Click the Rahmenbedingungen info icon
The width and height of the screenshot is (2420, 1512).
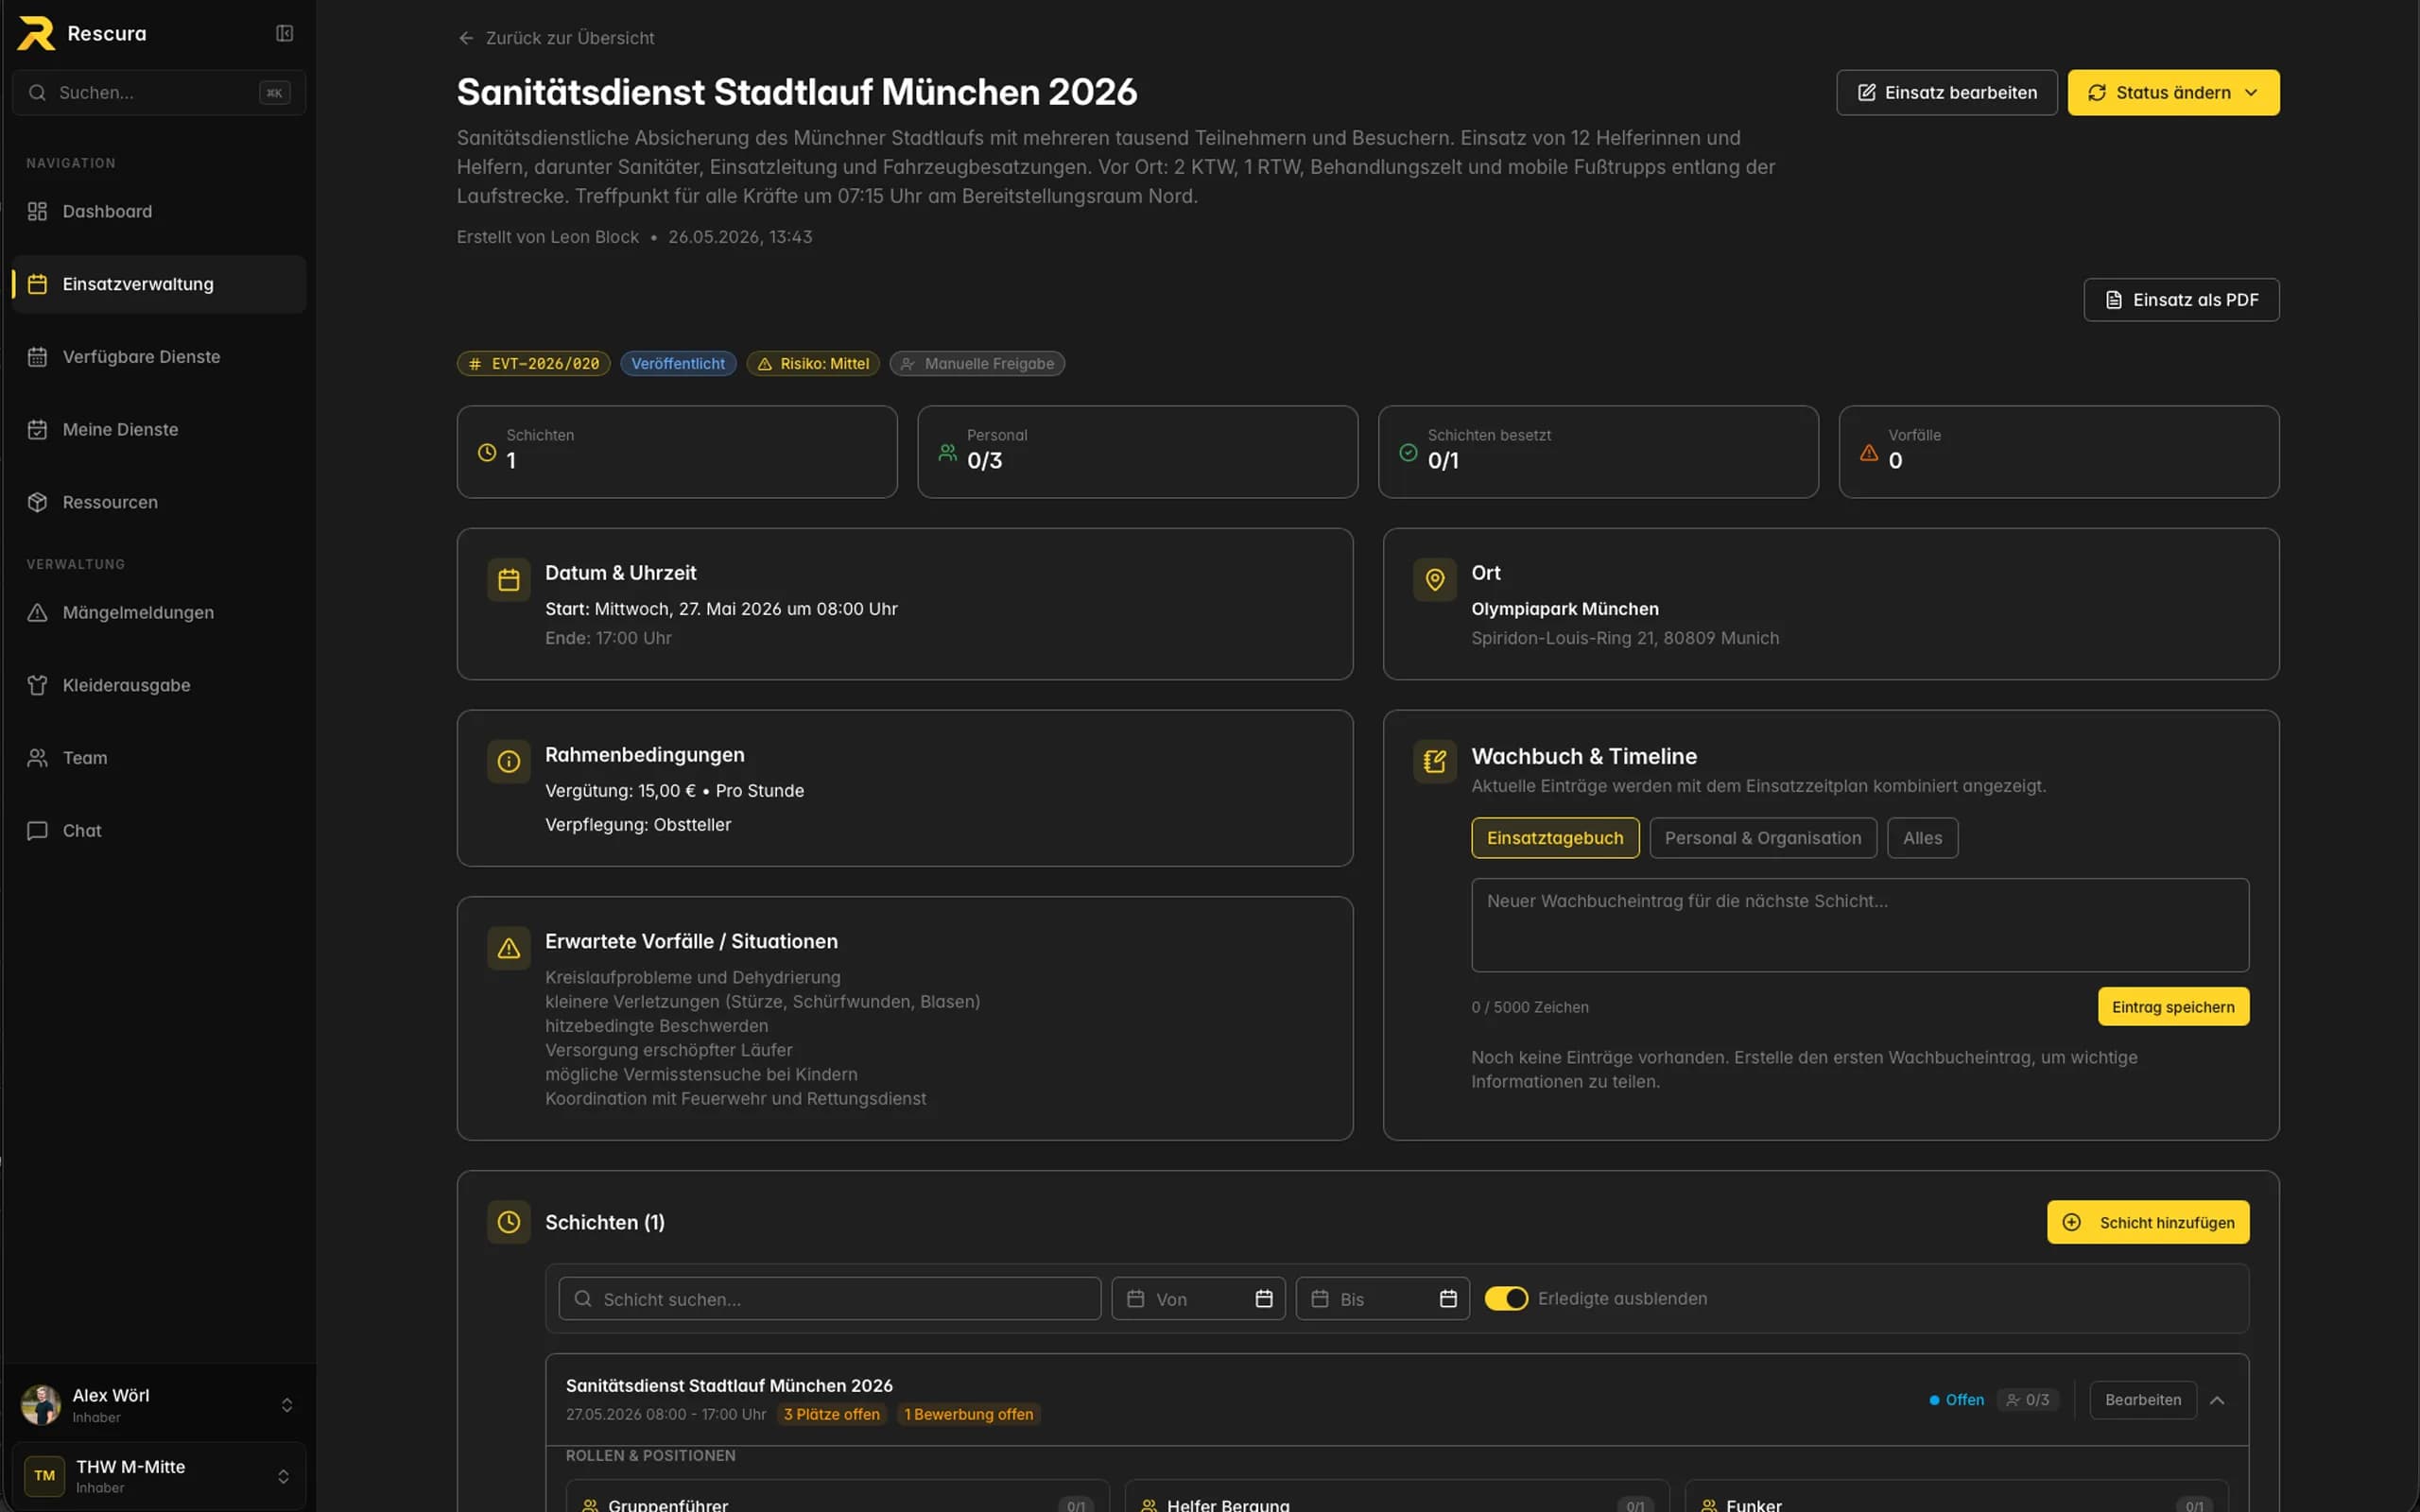pyautogui.click(x=508, y=762)
